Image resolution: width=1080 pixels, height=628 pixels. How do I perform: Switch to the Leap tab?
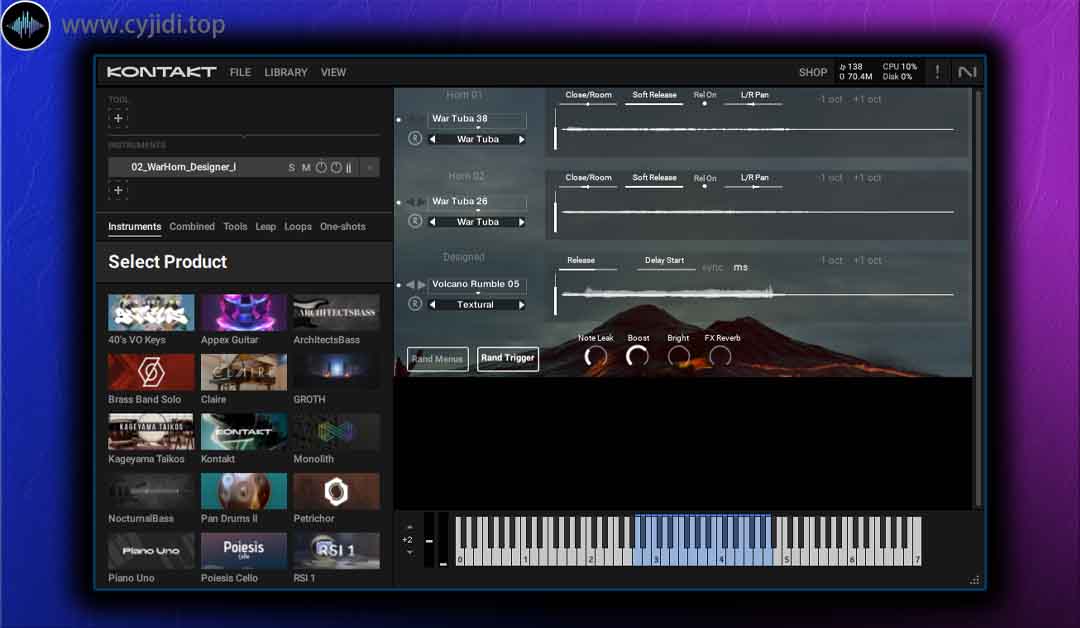(x=266, y=227)
